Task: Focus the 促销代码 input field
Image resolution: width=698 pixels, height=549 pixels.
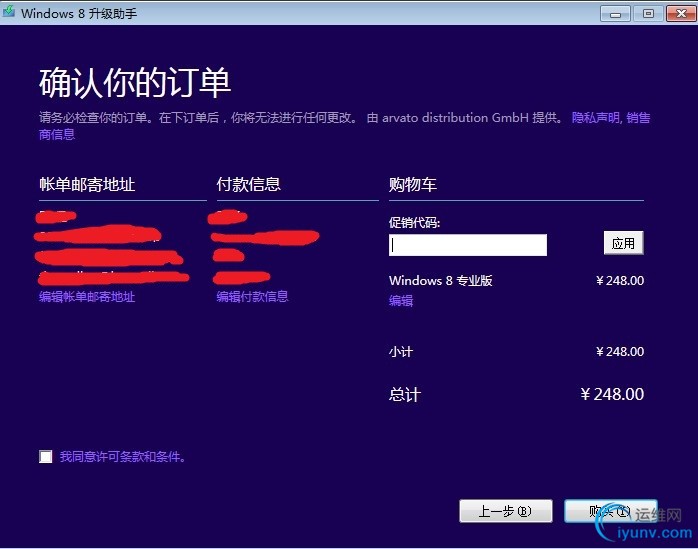Action: tap(467, 245)
